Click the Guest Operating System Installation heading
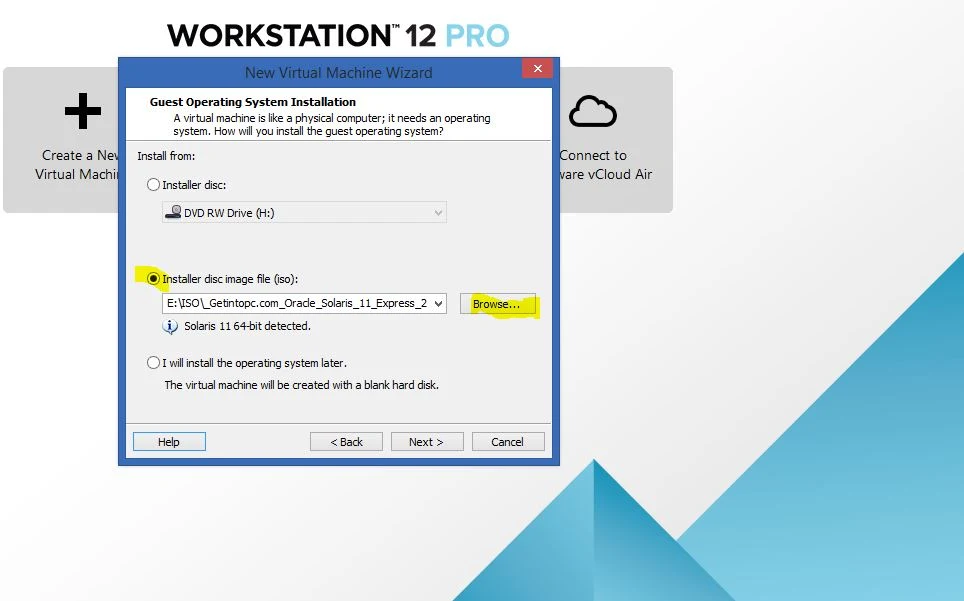Viewport: 964px width, 601px height. pyautogui.click(x=253, y=102)
